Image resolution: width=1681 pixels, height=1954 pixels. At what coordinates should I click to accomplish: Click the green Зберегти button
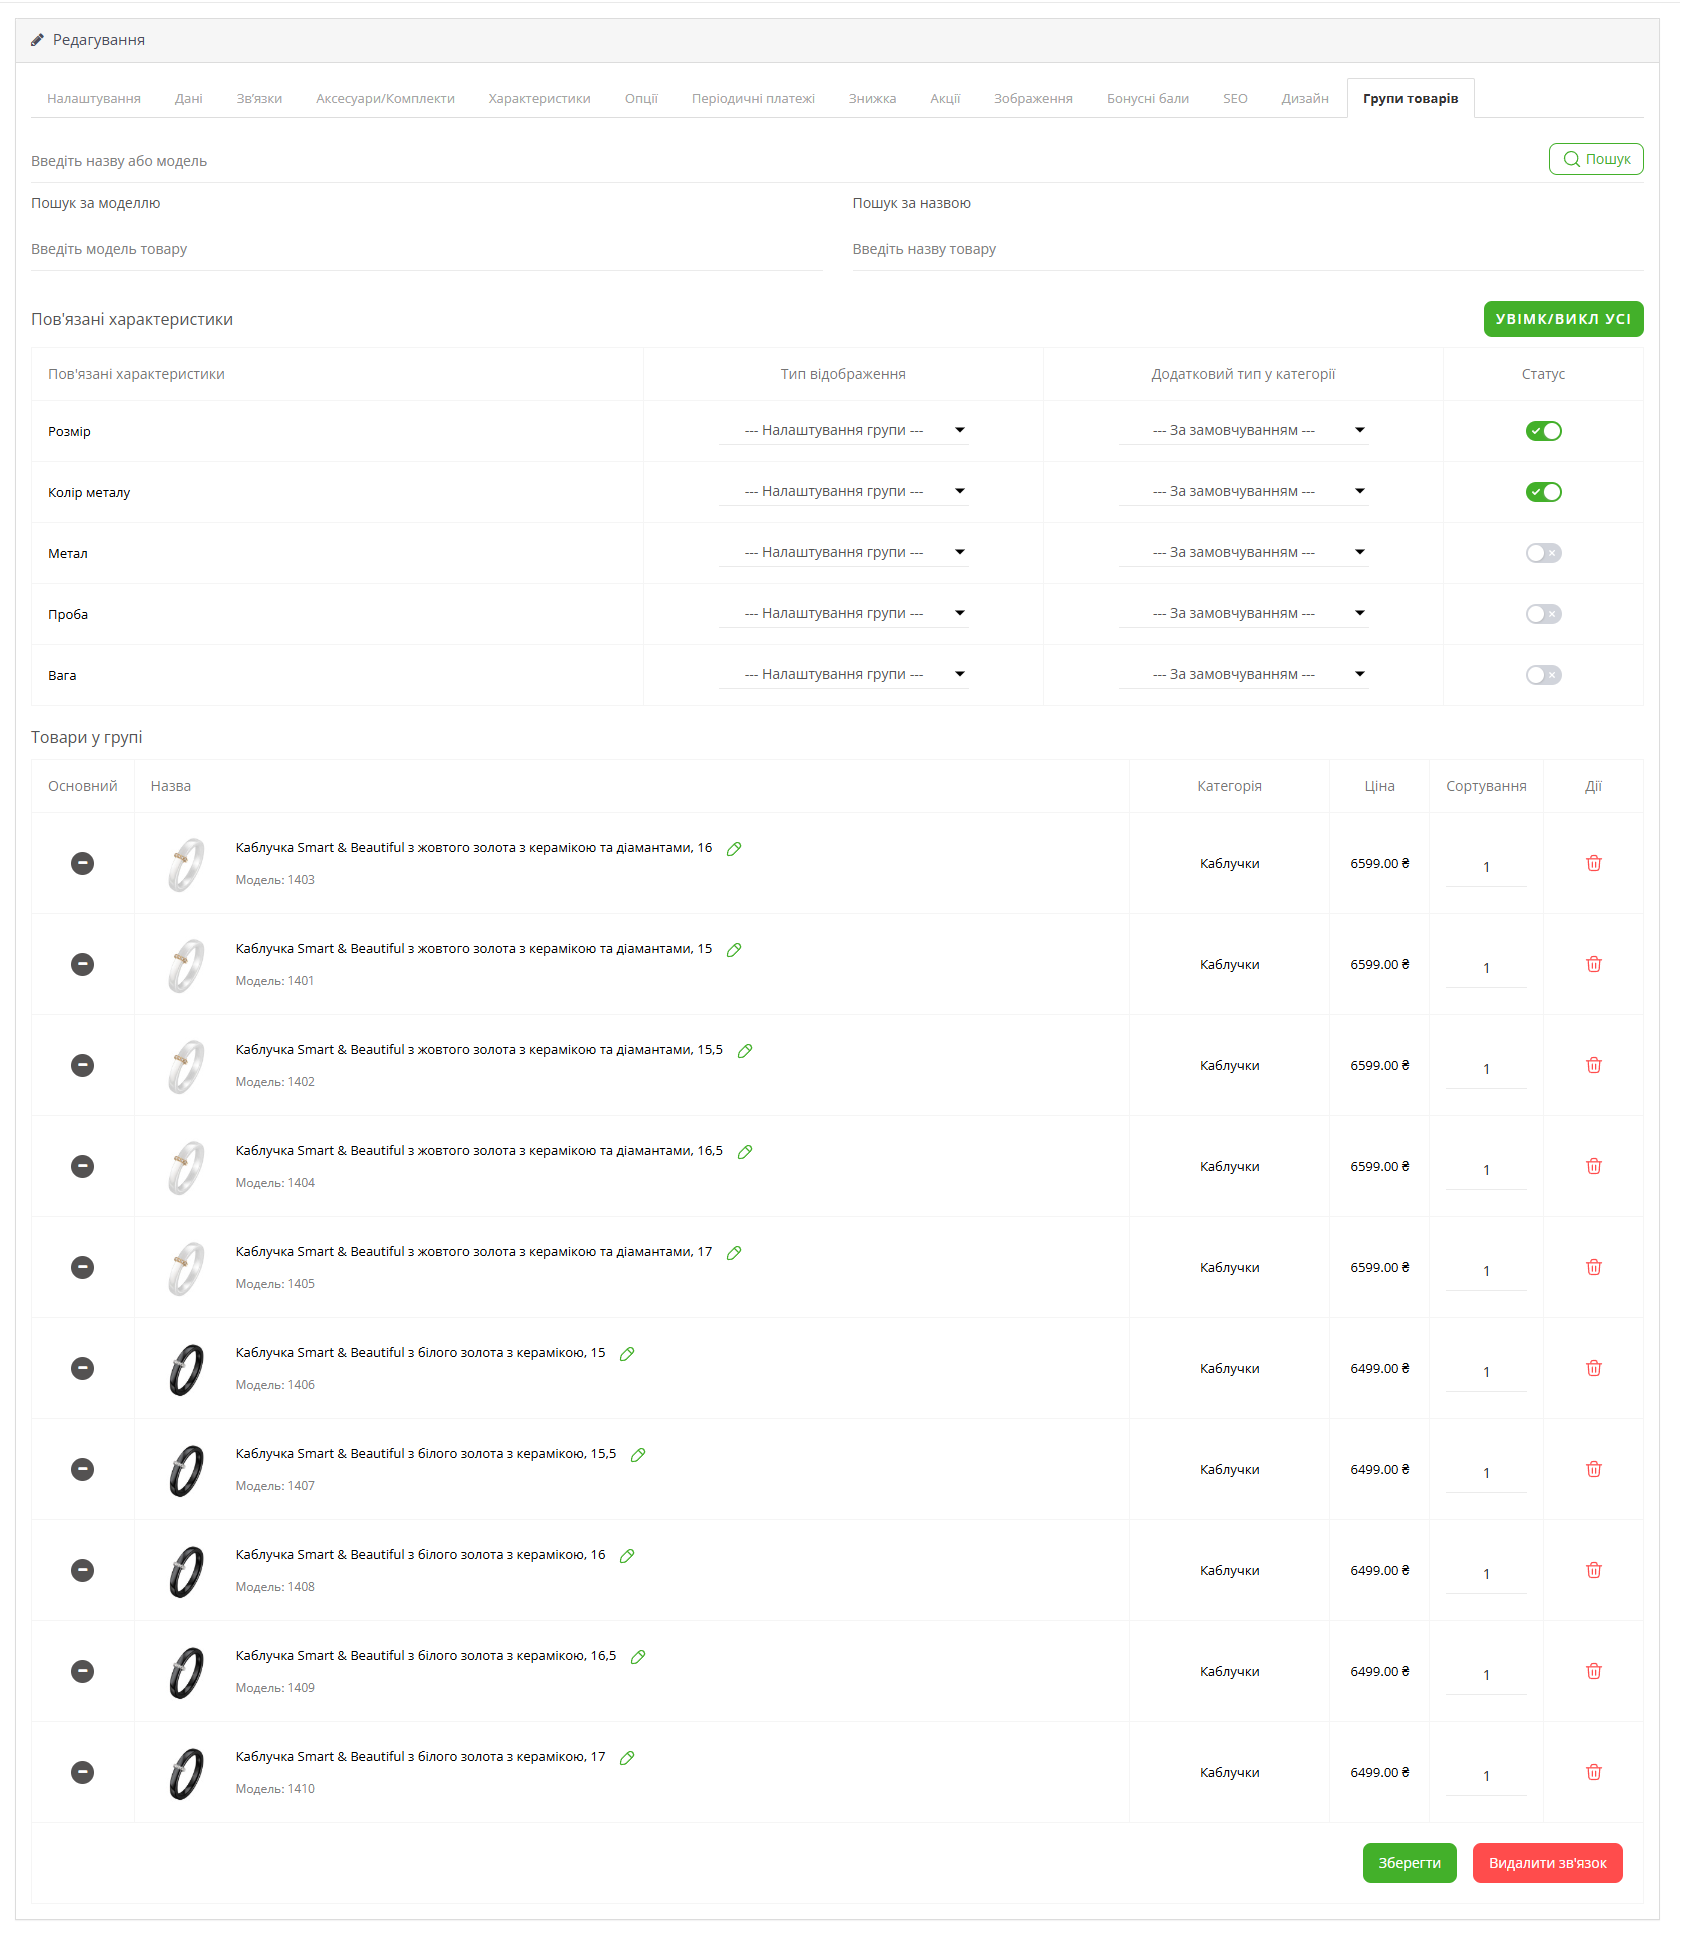1409,1863
